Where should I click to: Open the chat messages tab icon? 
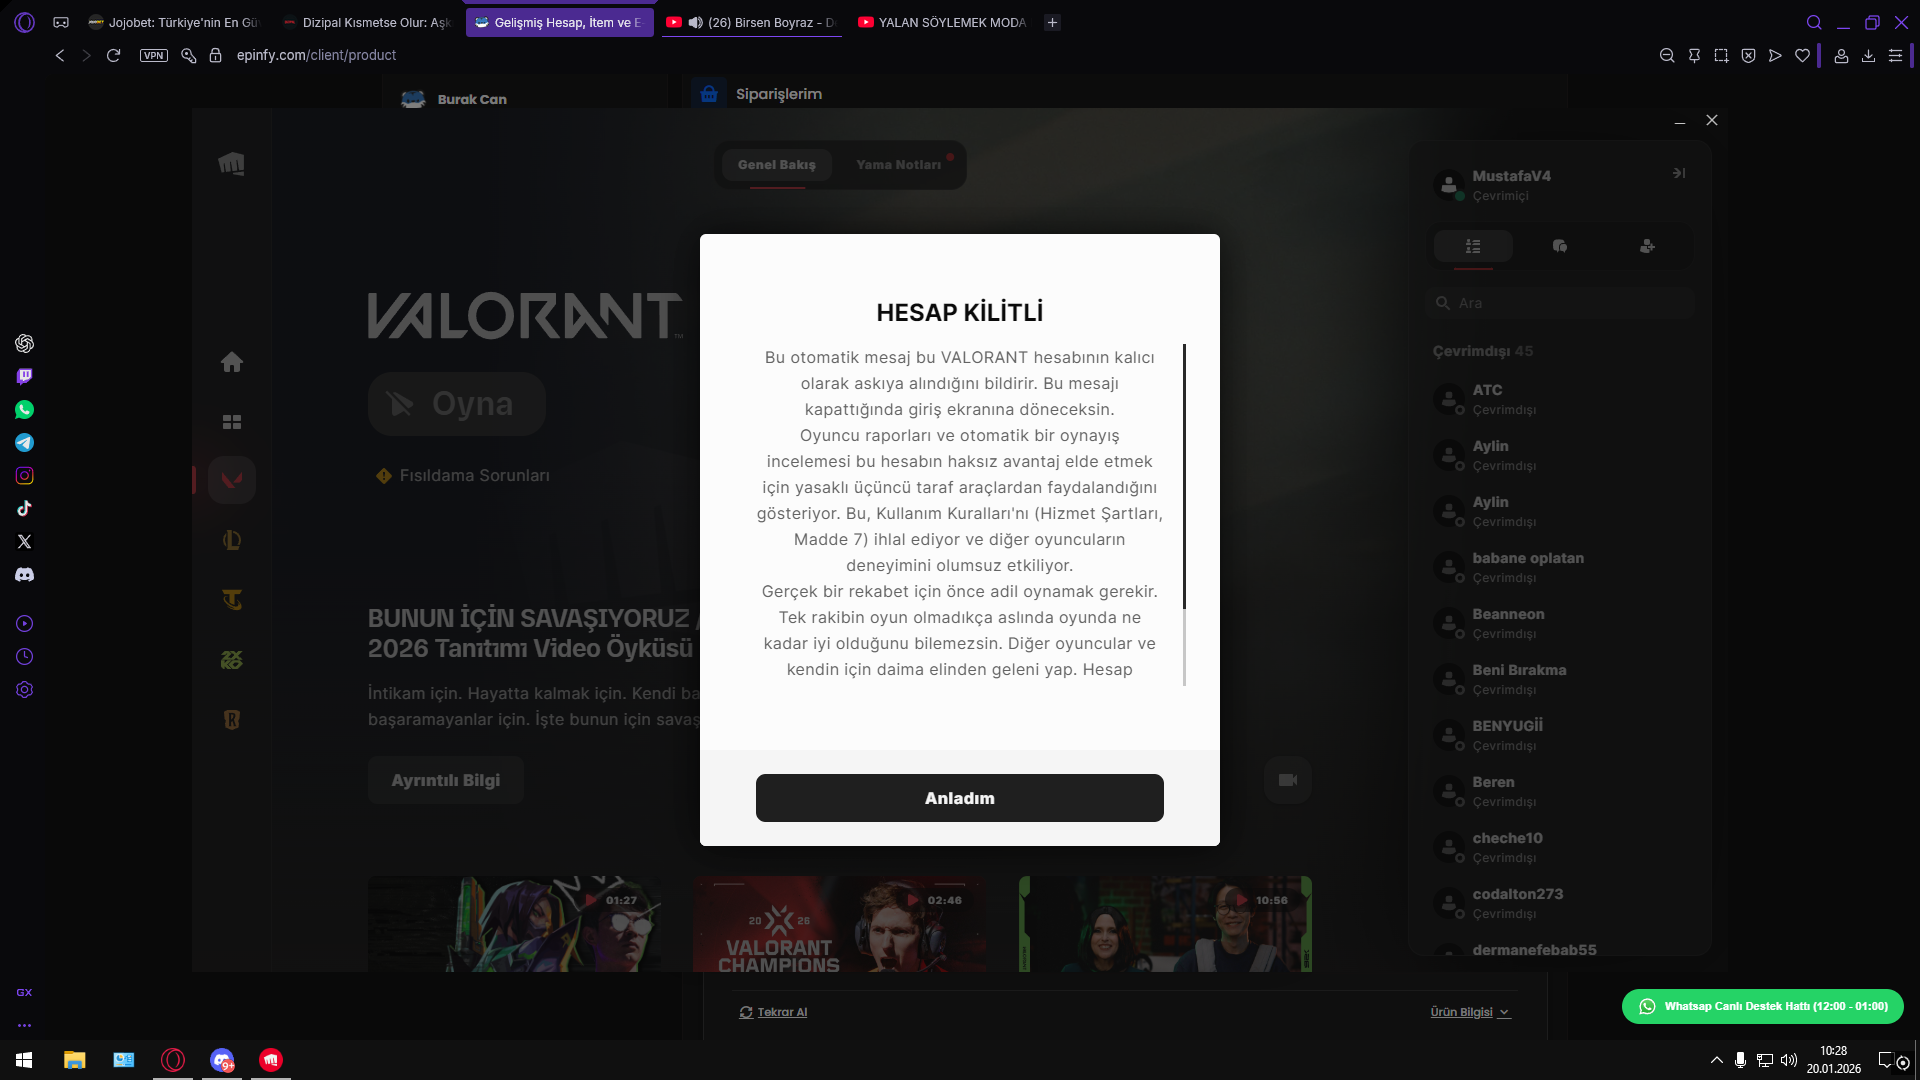[x=1560, y=246]
